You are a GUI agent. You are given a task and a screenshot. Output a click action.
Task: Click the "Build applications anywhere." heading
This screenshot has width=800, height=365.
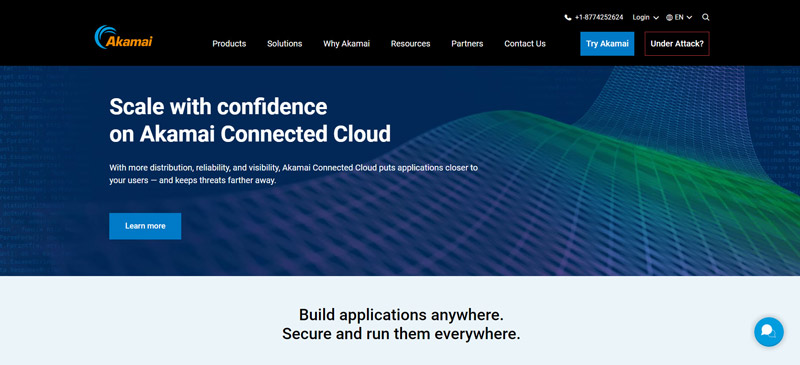tap(401, 314)
